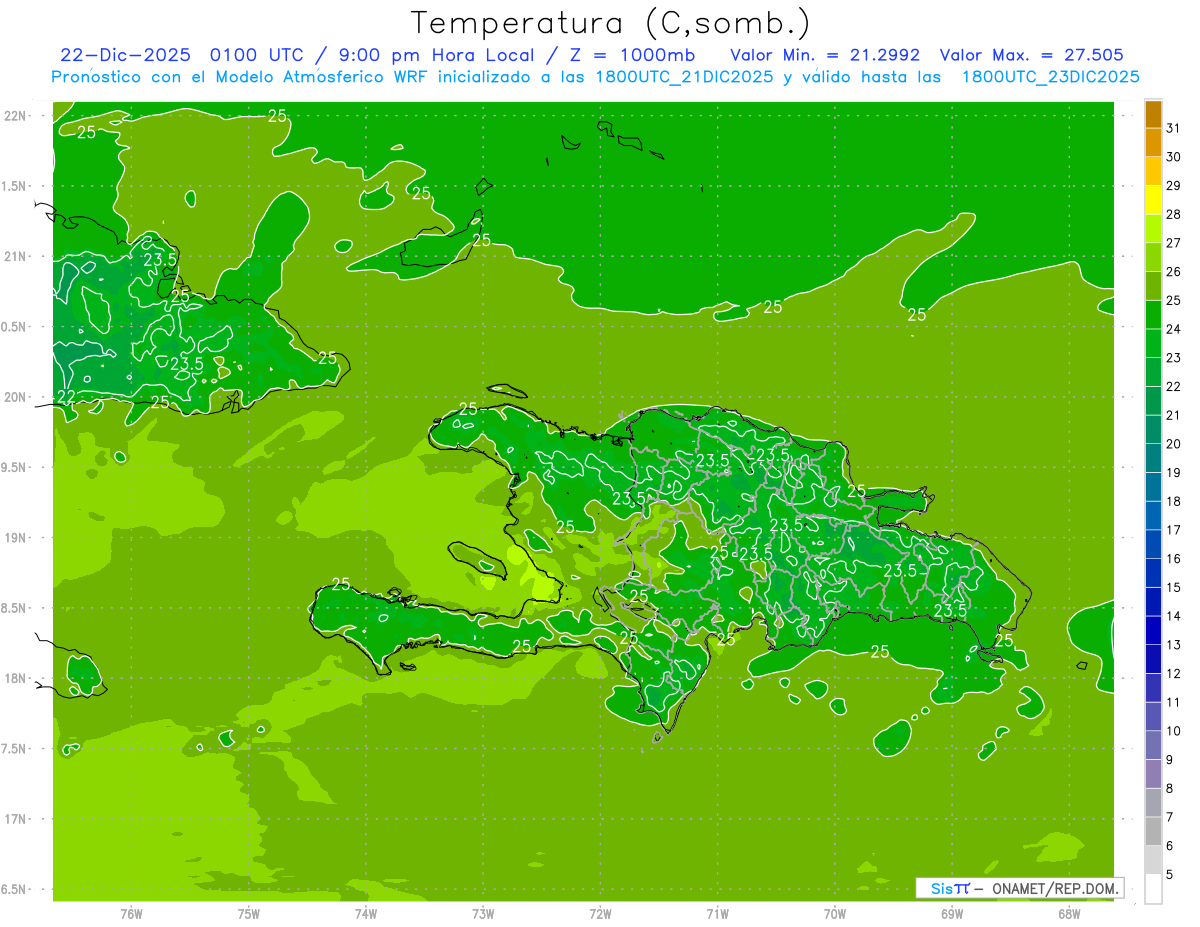Pick the dark blue swatch between 13 and 14

point(1153,630)
